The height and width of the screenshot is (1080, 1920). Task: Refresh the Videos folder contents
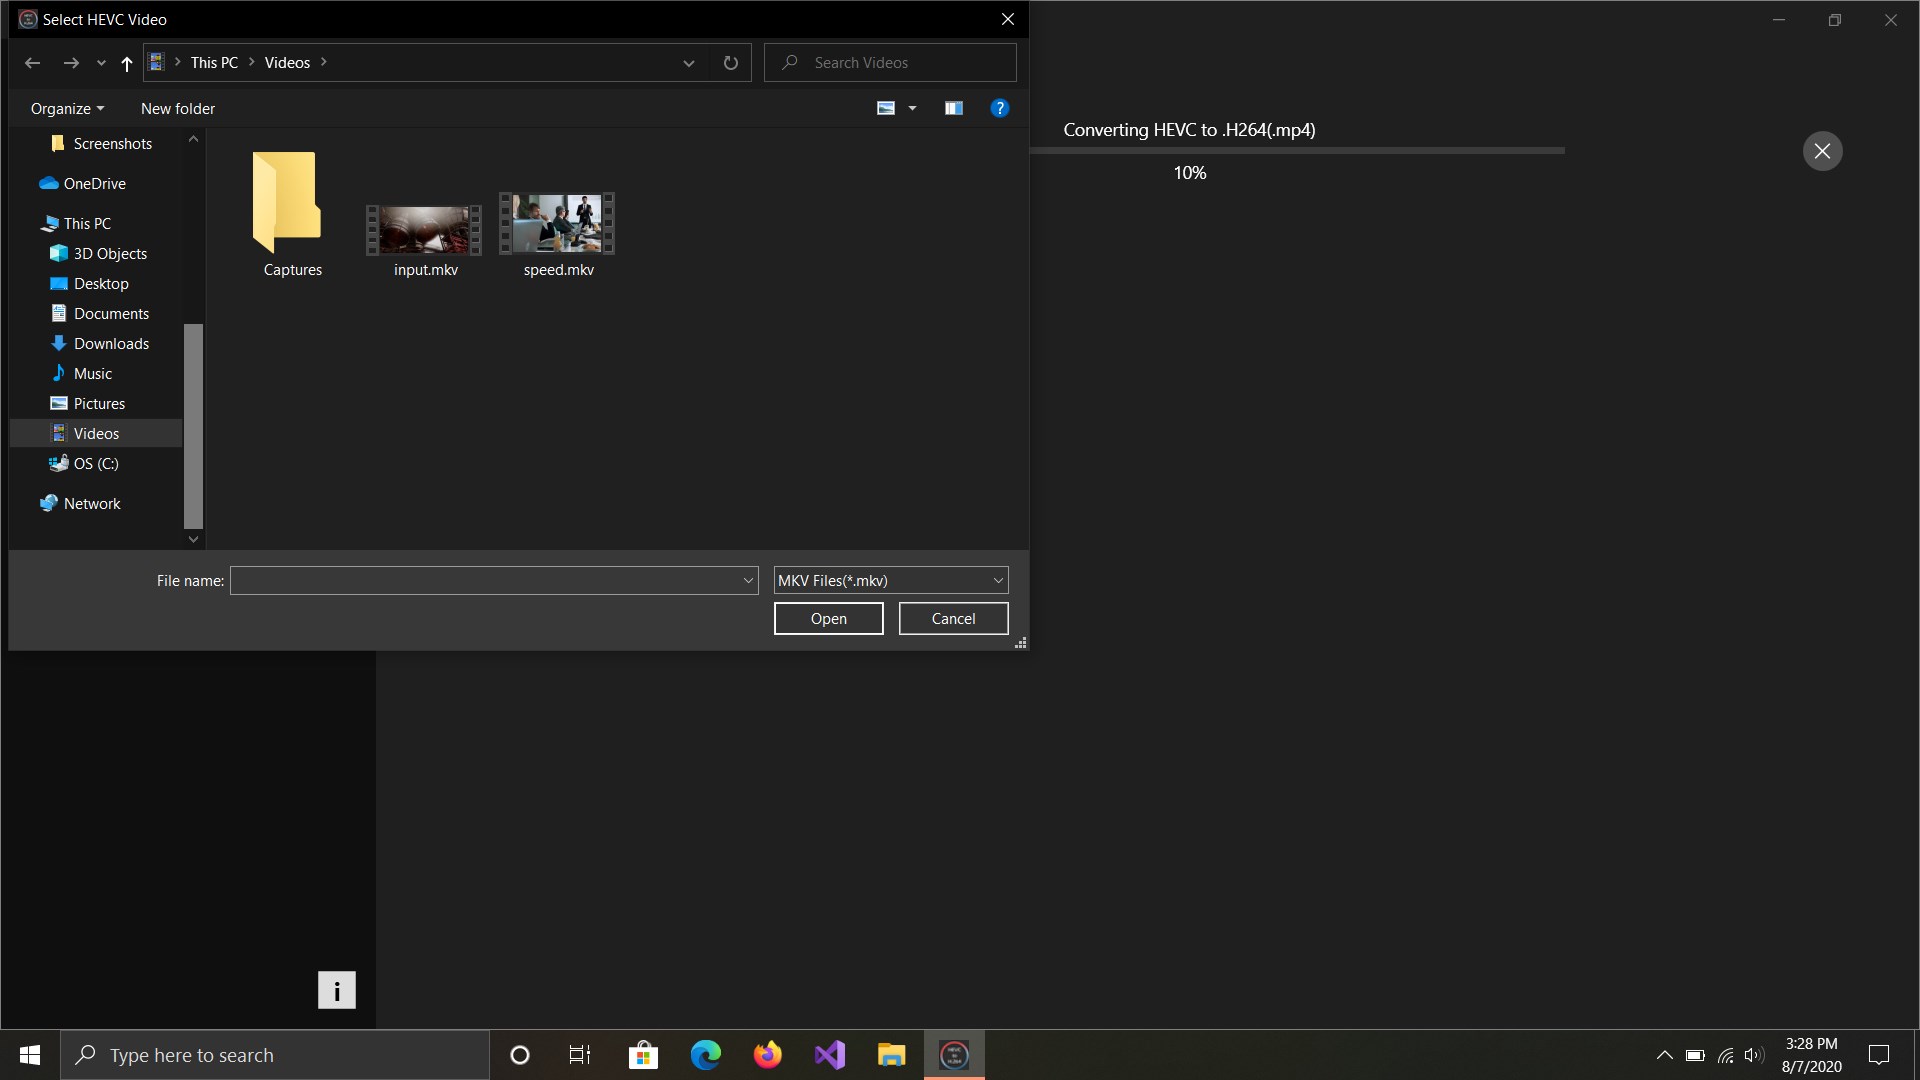coord(730,62)
